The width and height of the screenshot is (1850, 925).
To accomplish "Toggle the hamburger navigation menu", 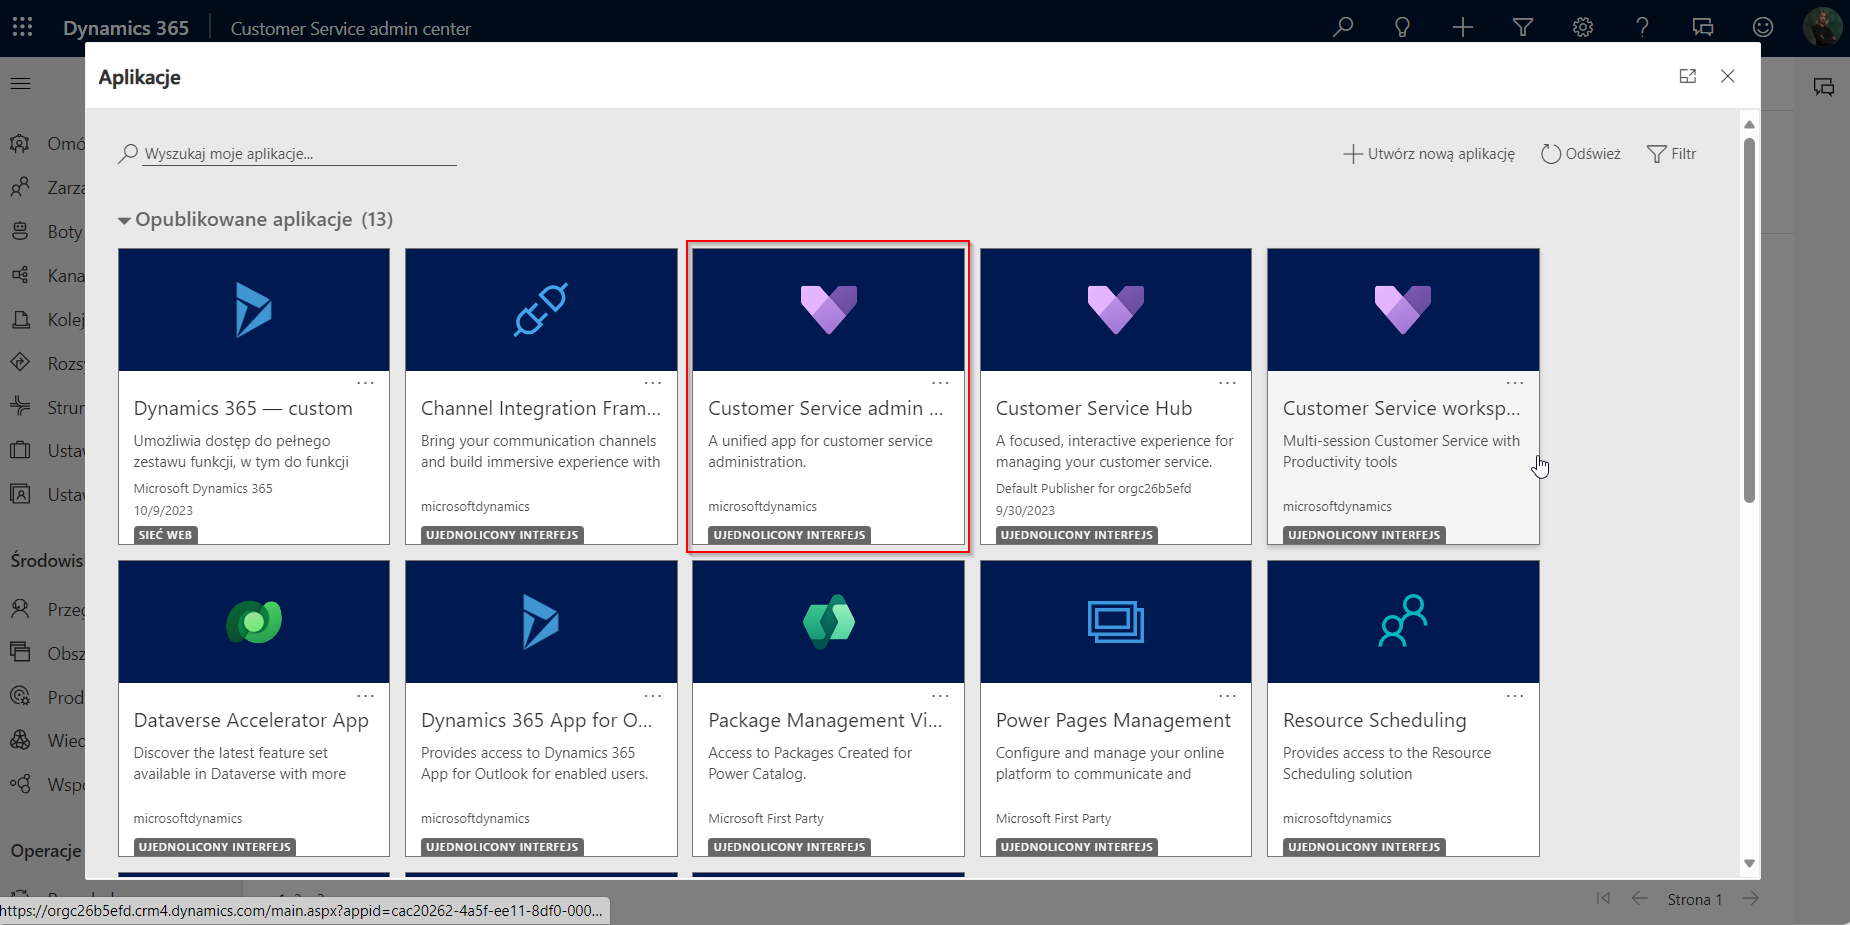I will pos(21,83).
